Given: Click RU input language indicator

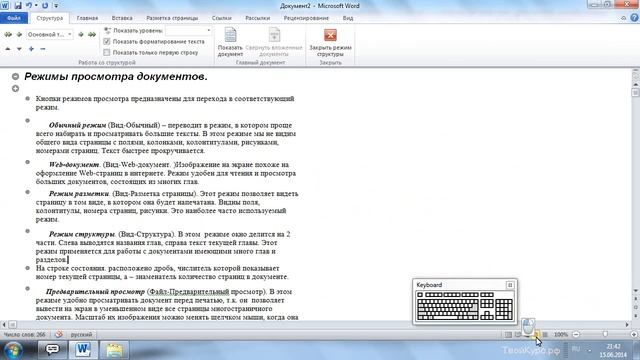Looking at the screenshot, I should tap(576, 349).
